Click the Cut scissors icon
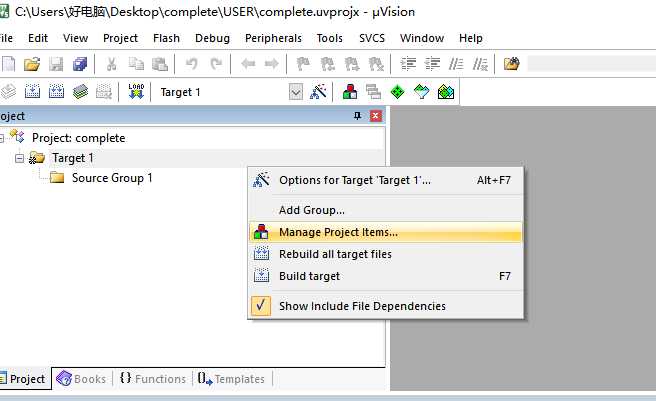The width and height of the screenshot is (656, 401). (111, 64)
